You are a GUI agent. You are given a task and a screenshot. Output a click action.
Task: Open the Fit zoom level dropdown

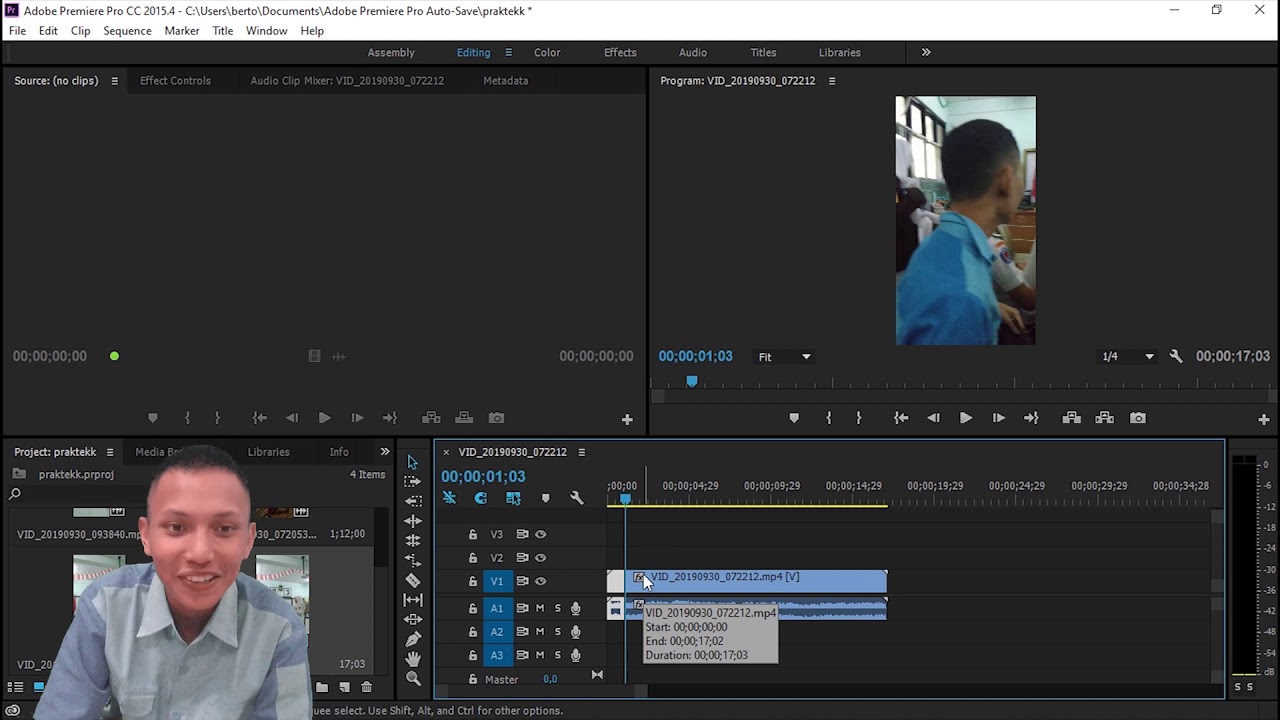coord(784,357)
